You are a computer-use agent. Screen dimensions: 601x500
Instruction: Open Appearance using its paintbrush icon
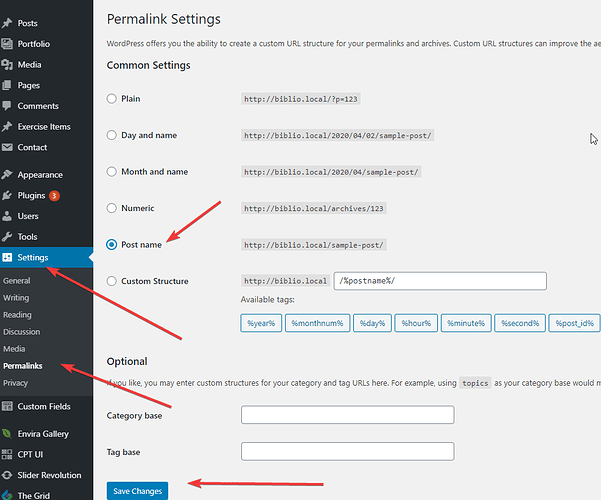click(8, 175)
